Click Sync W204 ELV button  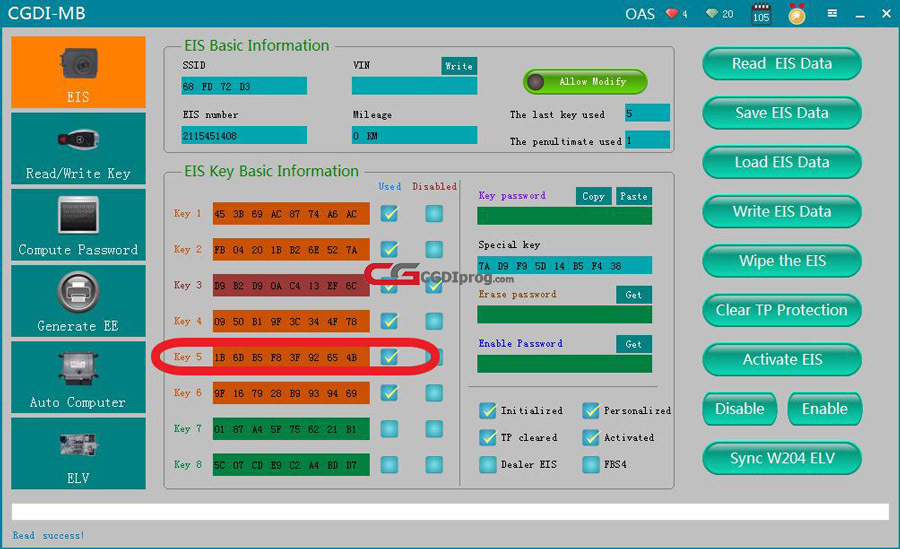[782, 459]
